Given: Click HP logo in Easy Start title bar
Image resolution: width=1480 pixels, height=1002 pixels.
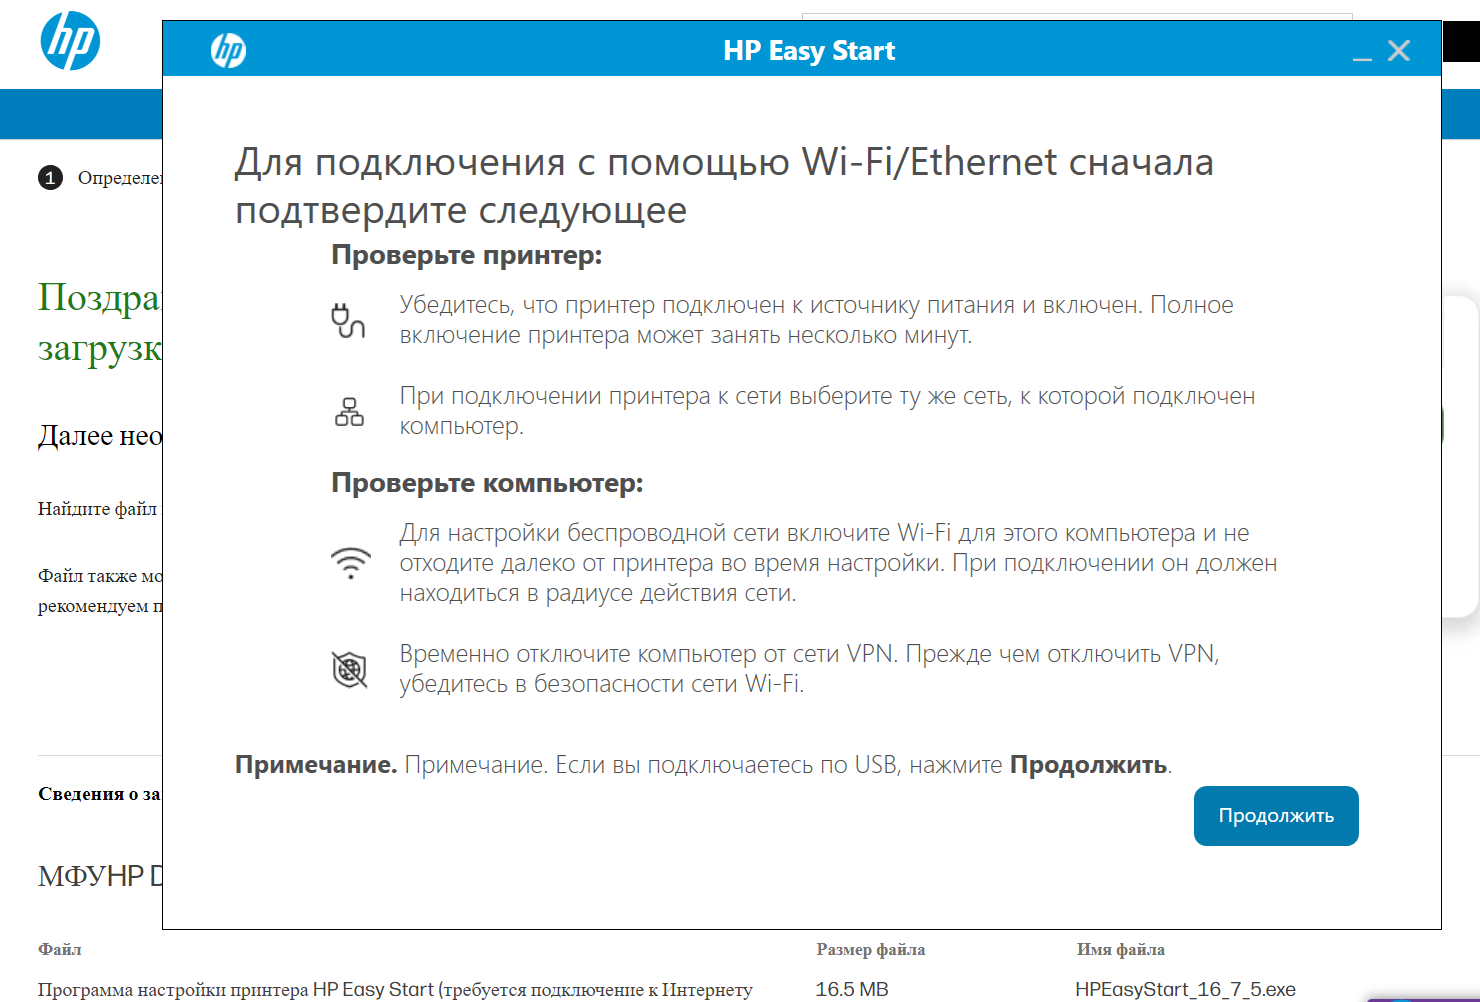Looking at the screenshot, I should pos(228,50).
